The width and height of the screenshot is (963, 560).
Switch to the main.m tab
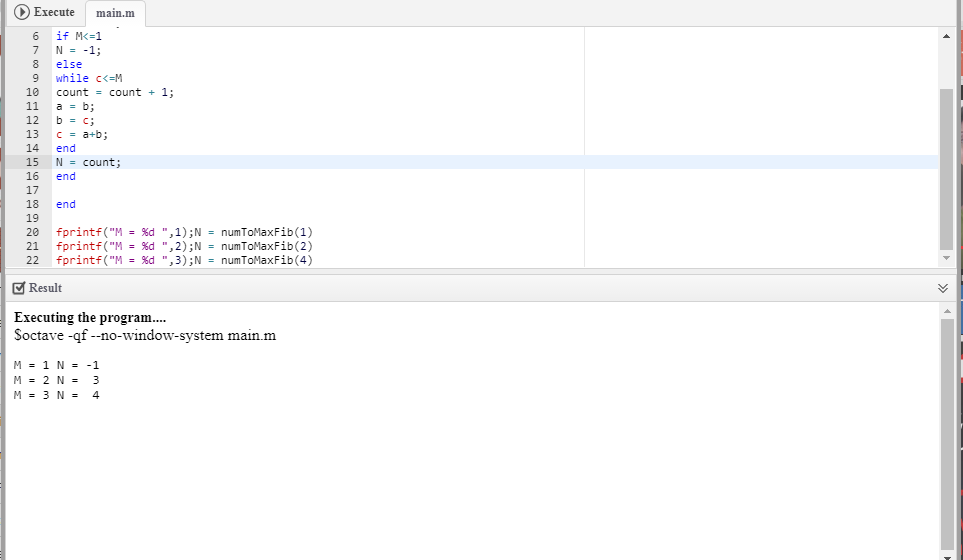coord(115,13)
